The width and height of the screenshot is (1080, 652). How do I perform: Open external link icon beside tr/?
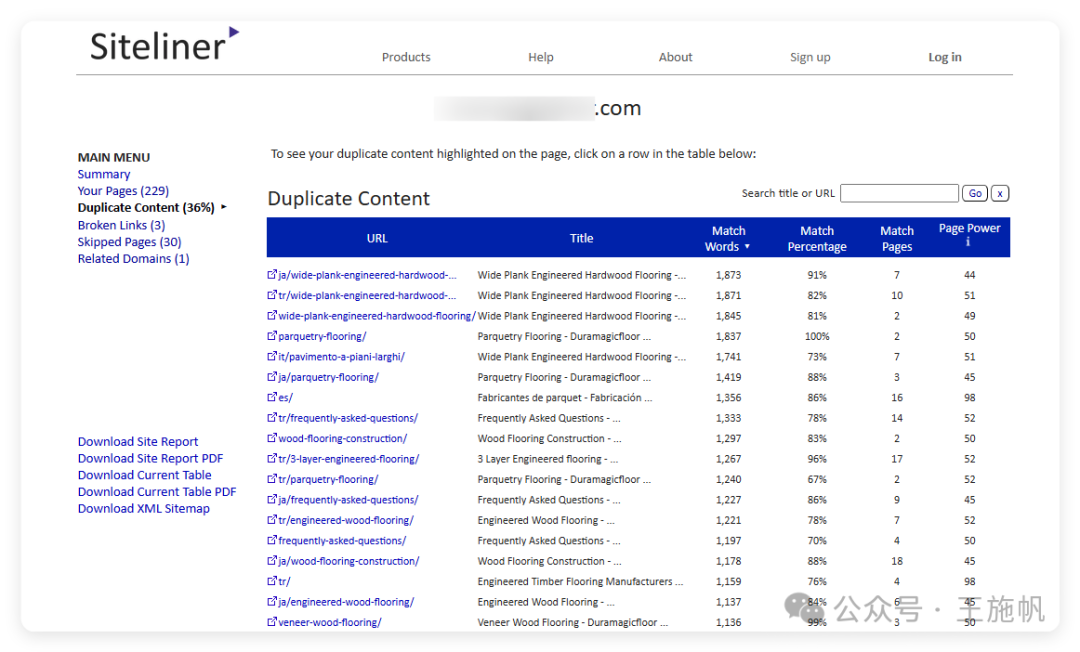coord(272,580)
